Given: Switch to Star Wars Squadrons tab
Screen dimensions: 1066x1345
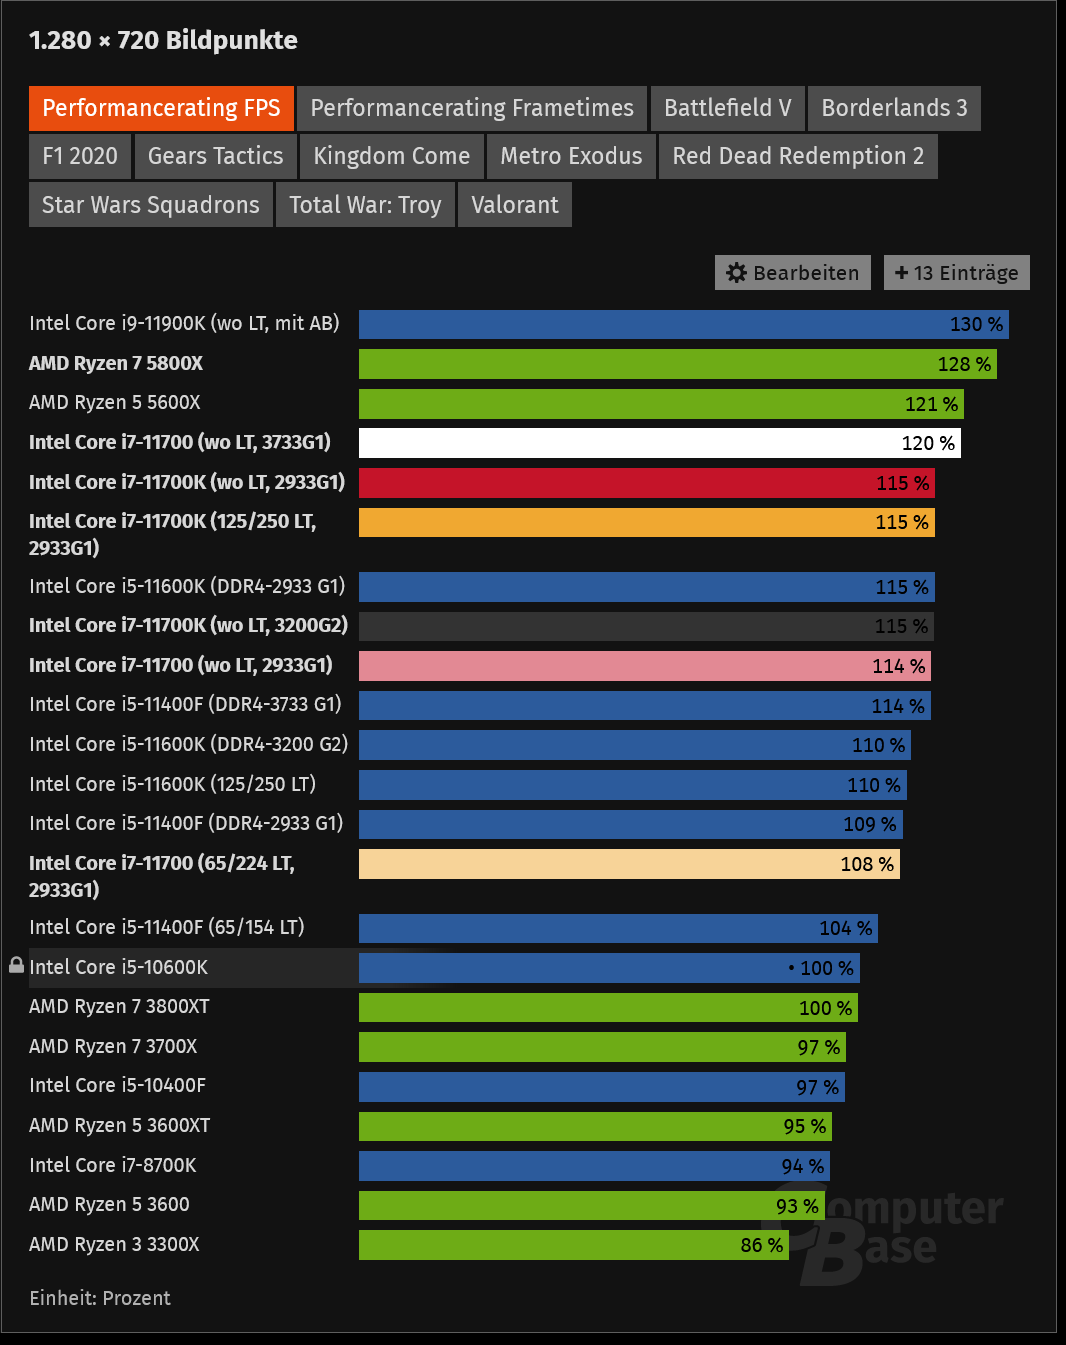Looking at the screenshot, I should pos(151,205).
